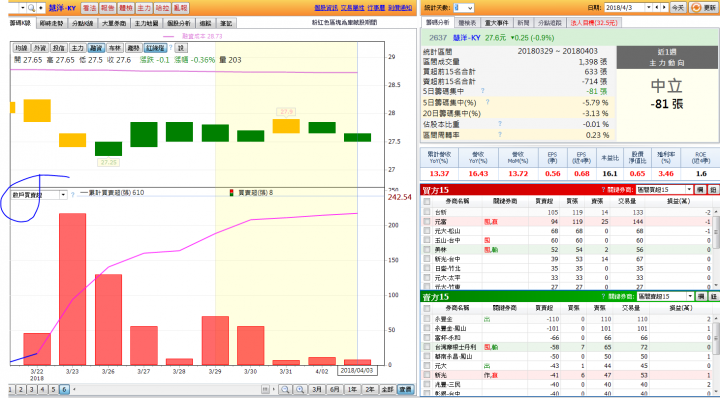The image size is (720, 398).
Task: Set the chart range to 全部
Action: pyautogui.click(x=387, y=389)
